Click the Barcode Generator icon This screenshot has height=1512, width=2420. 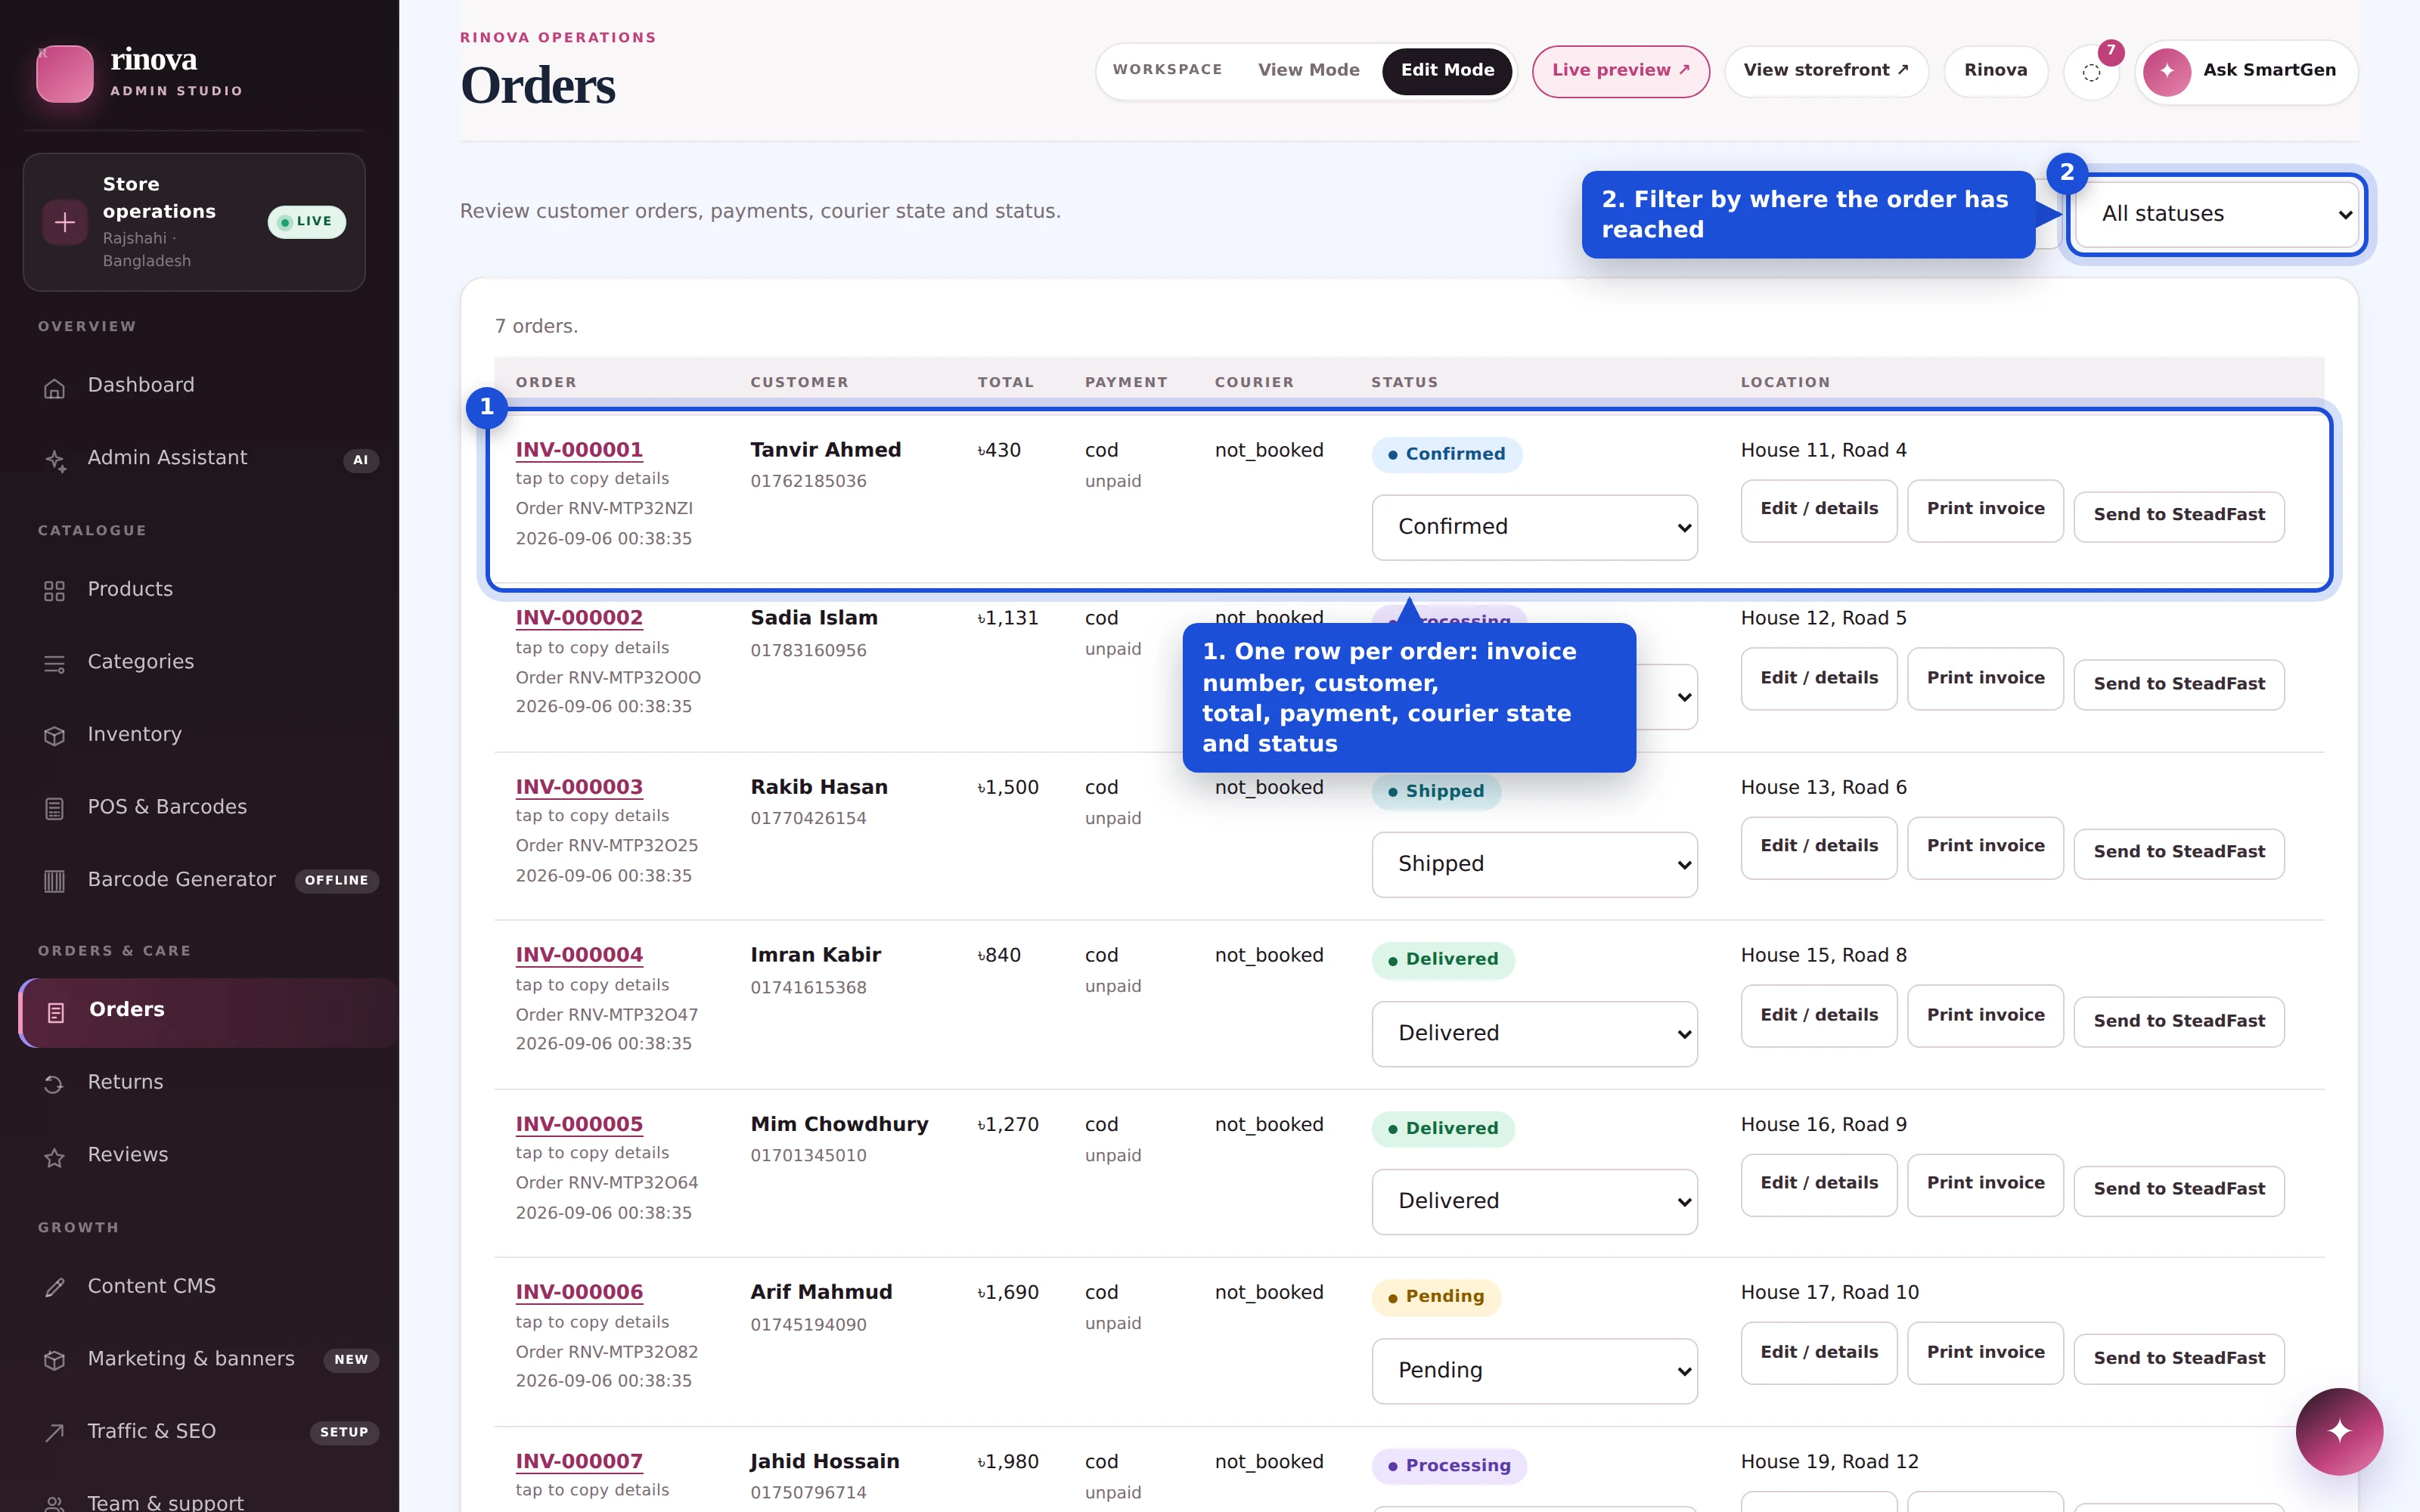point(55,881)
